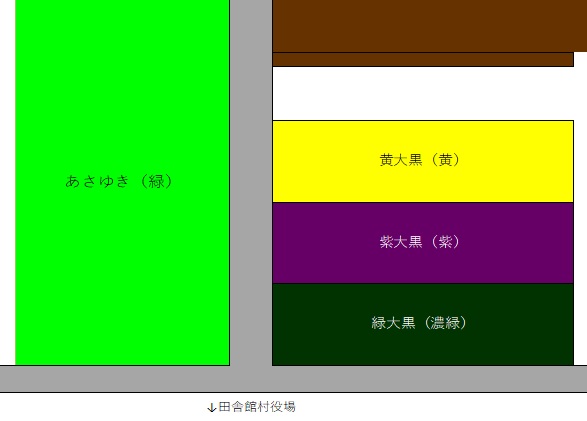Select the 黄大黒（黄） label text
Viewport: 587px width, 421px height.
(419, 160)
